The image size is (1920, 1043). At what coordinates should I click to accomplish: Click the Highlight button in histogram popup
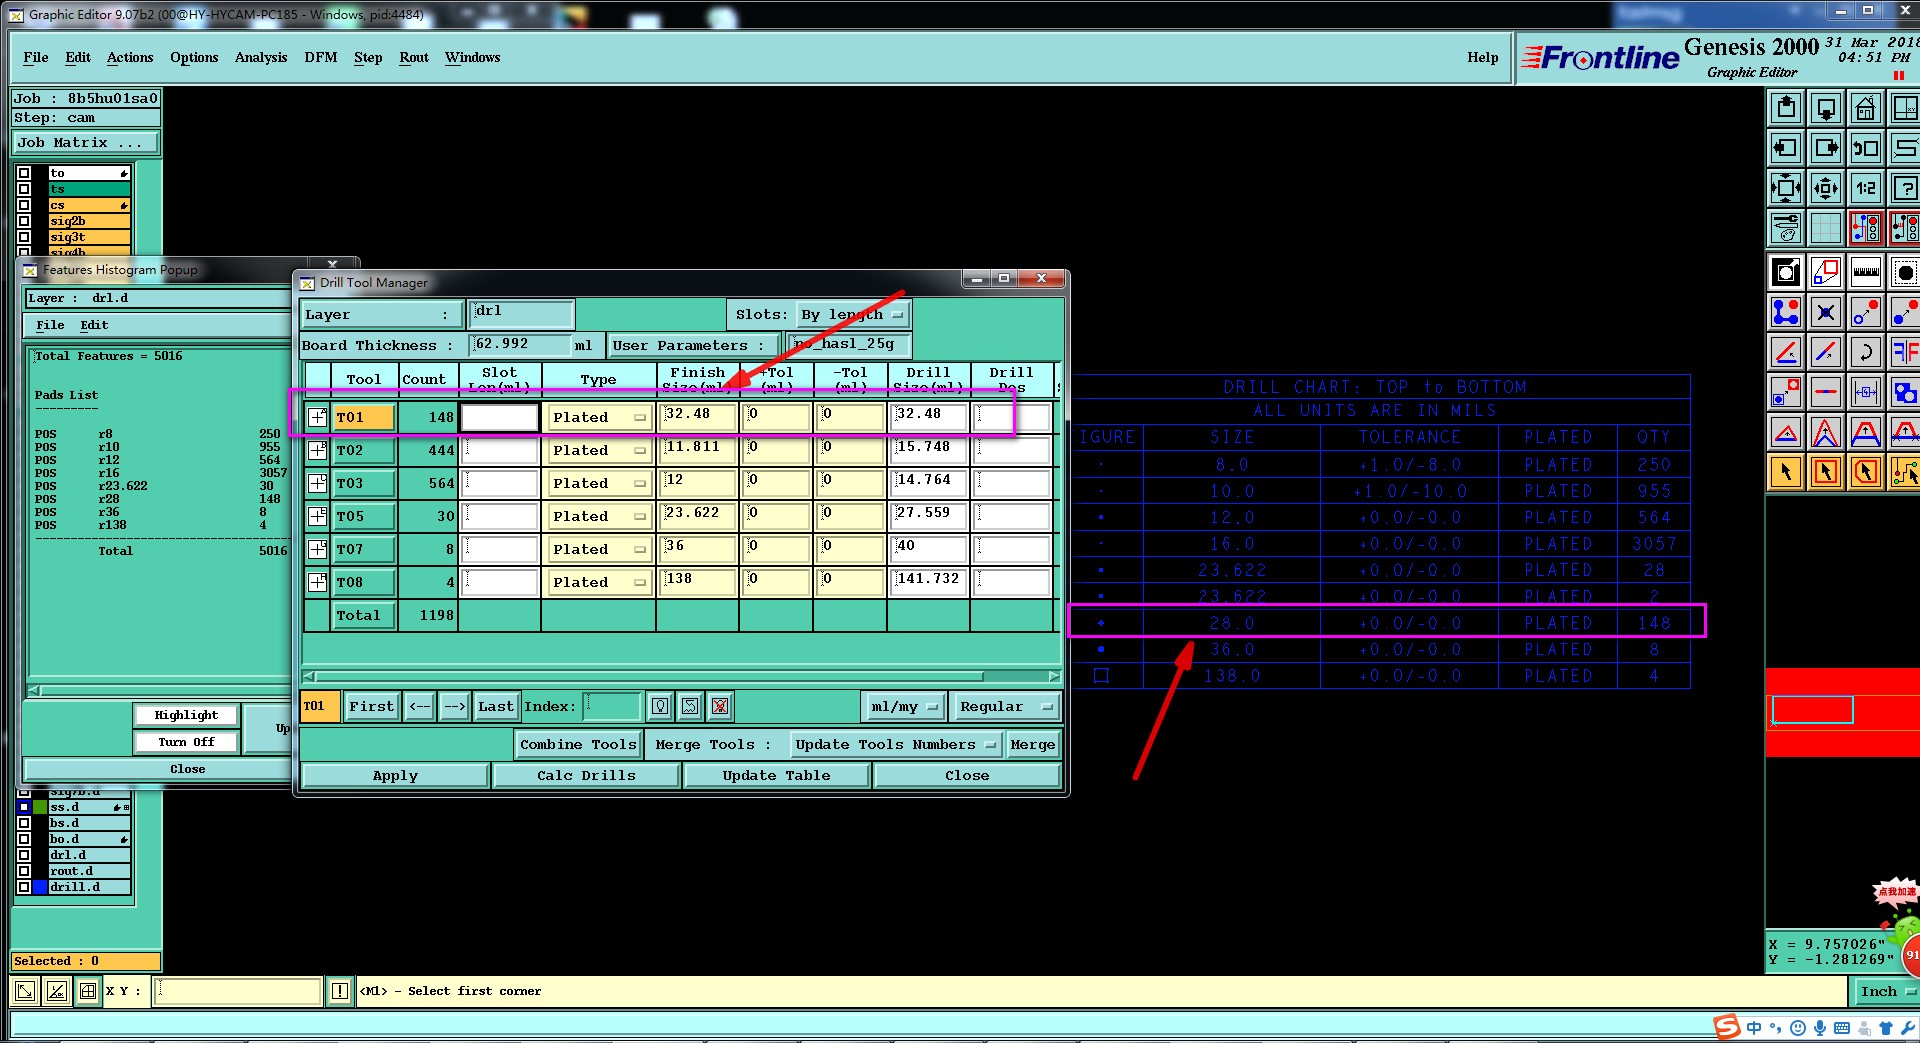pyautogui.click(x=186, y=715)
